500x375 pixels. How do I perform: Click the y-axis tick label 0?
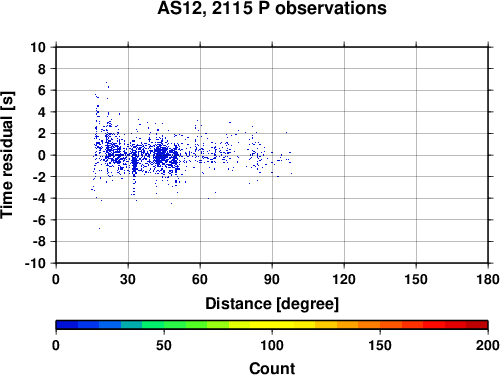tap(42, 155)
